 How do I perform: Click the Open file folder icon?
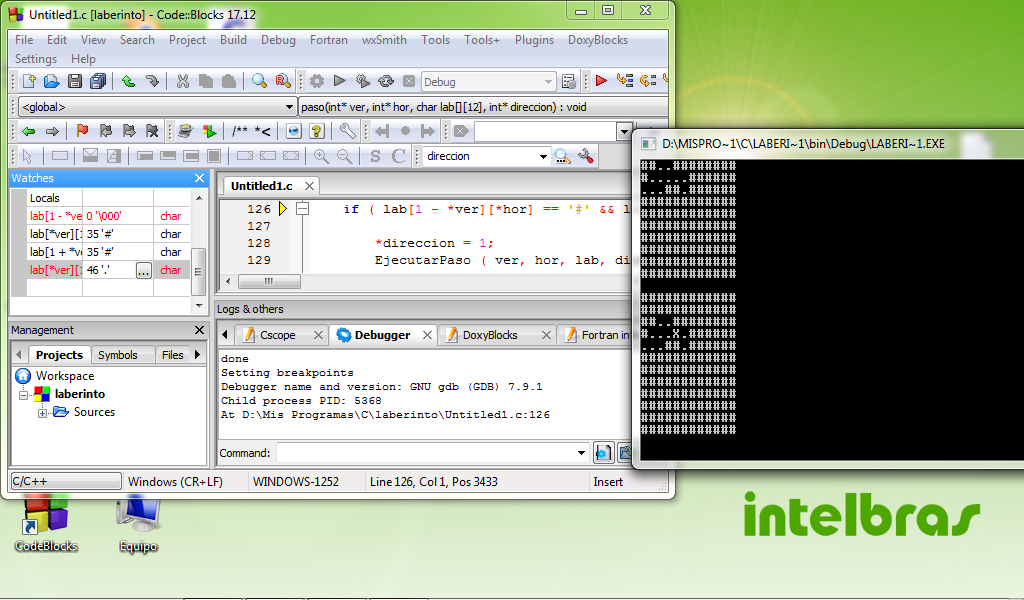52,81
